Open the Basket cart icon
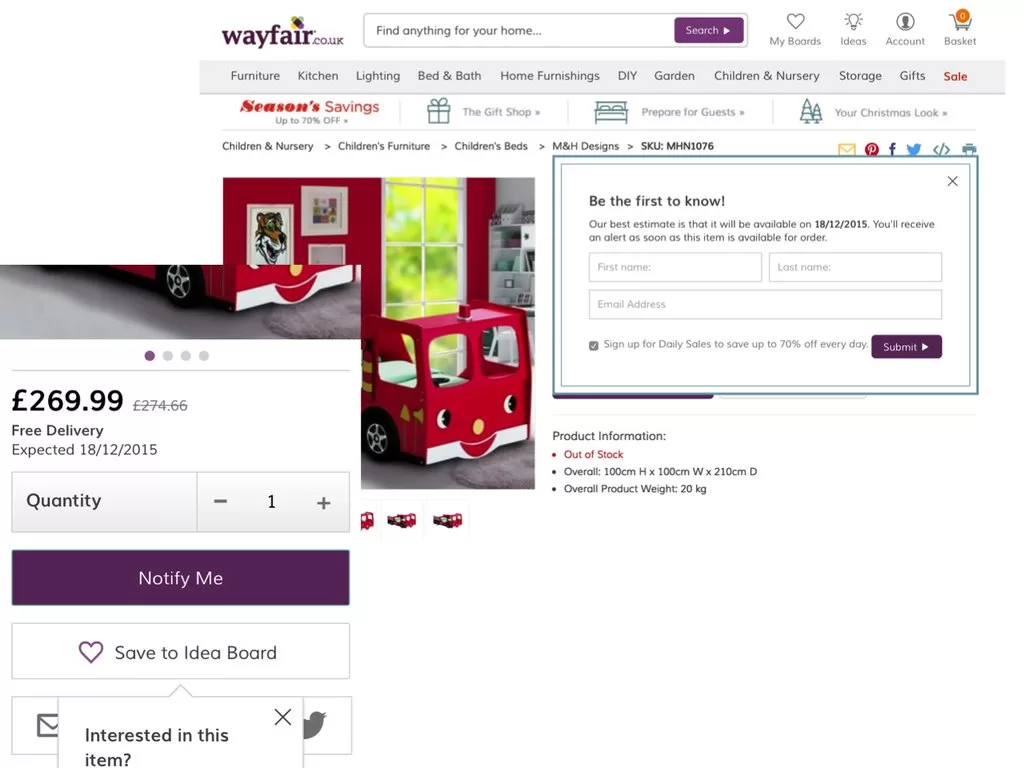The image size is (1024, 768). tap(960, 20)
